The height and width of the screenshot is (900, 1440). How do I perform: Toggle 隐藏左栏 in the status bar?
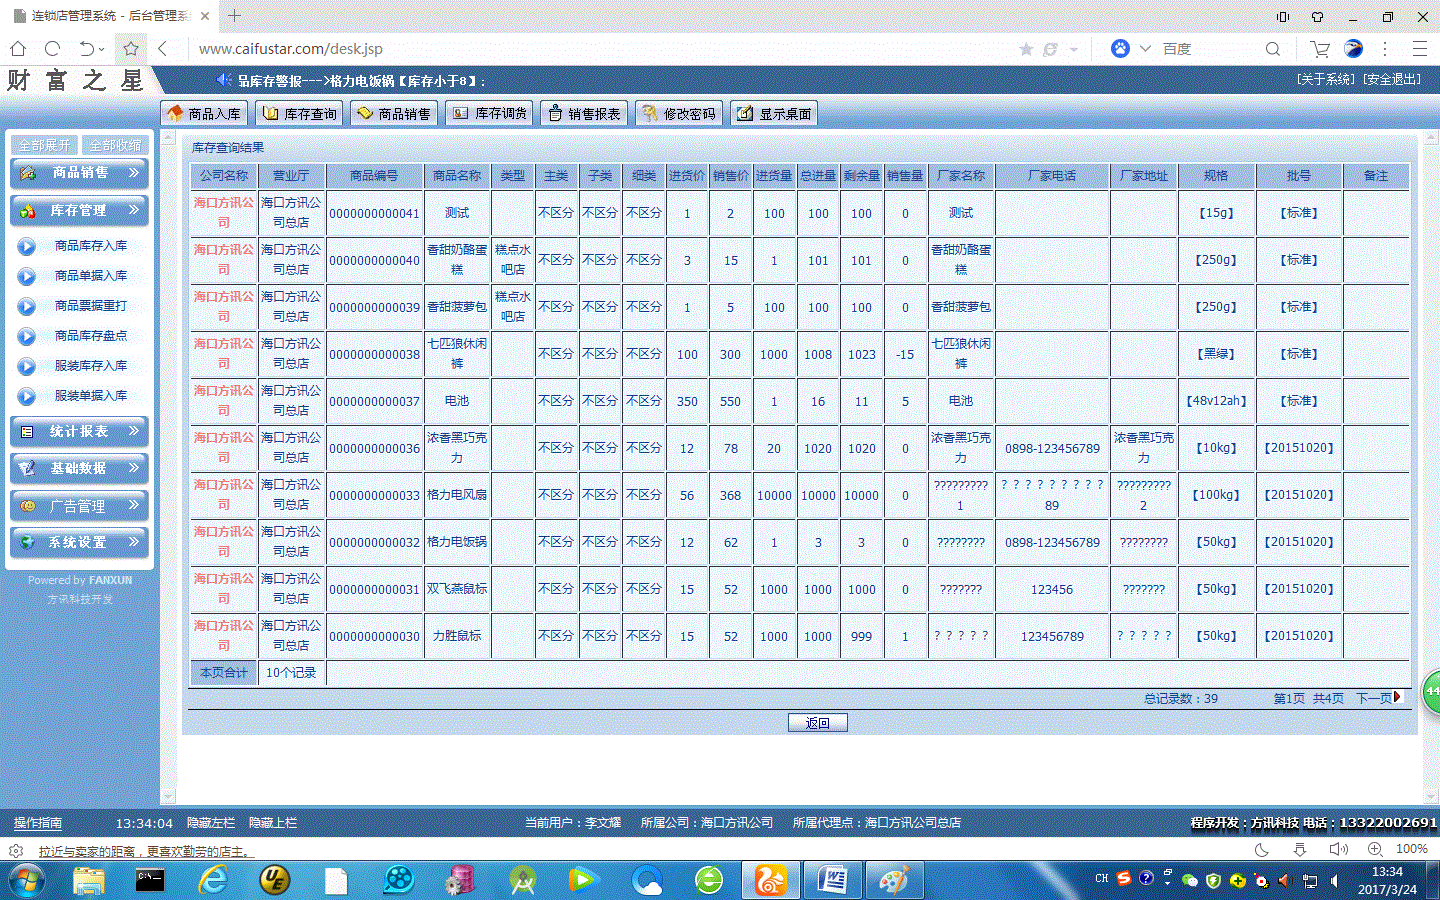pos(211,823)
